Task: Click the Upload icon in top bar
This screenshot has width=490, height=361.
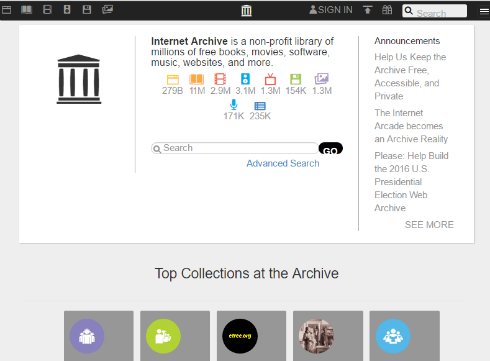Action: click(367, 10)
